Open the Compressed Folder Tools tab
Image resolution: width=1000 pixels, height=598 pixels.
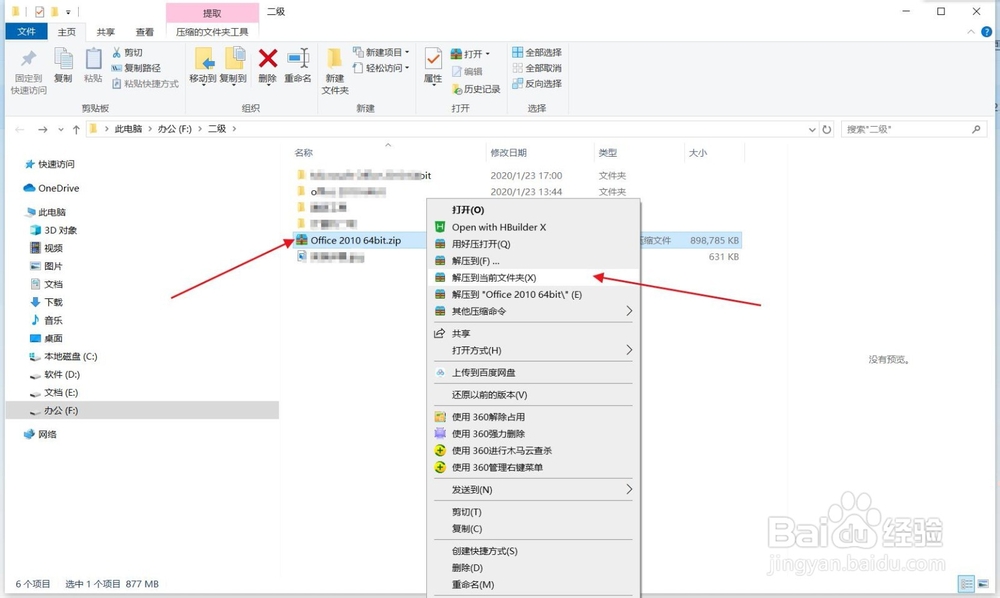pos(212,32)
